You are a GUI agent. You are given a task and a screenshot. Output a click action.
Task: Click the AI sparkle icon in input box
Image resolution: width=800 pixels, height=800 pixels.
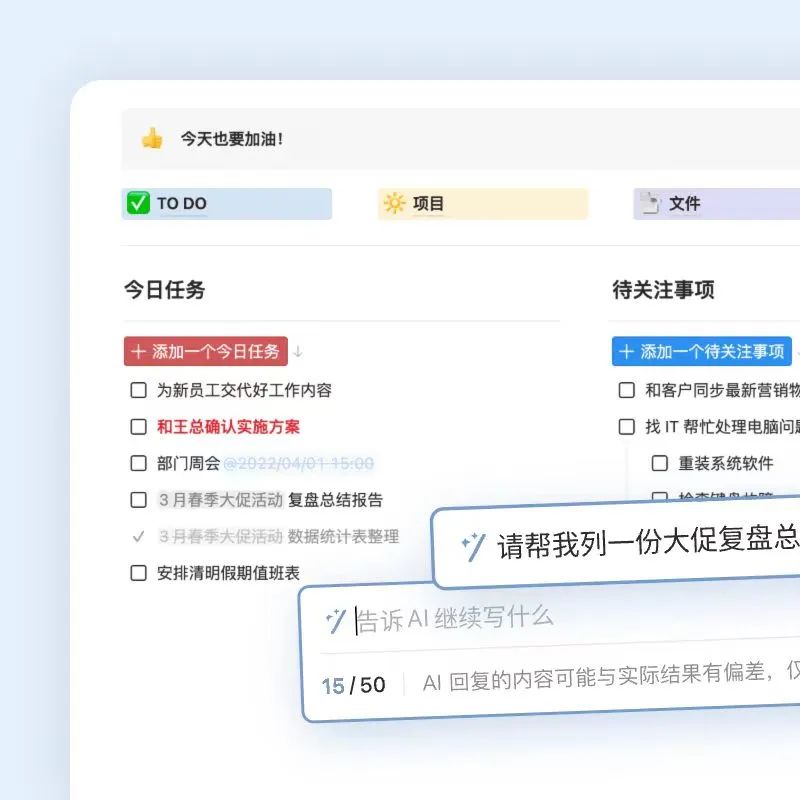(336, 619)
